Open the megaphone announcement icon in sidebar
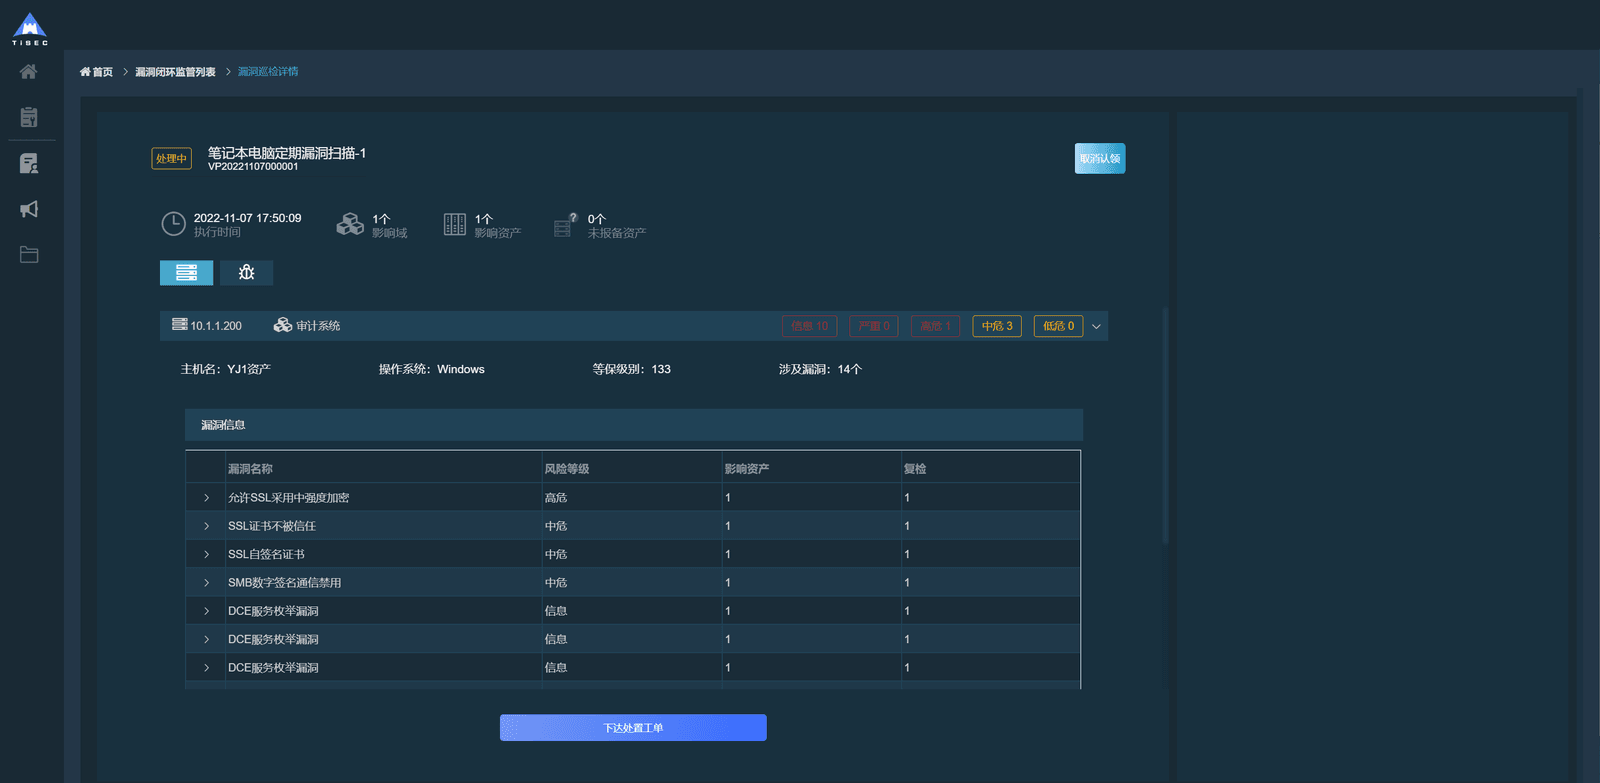This screenshot has height=783, width=1600. 29,209
